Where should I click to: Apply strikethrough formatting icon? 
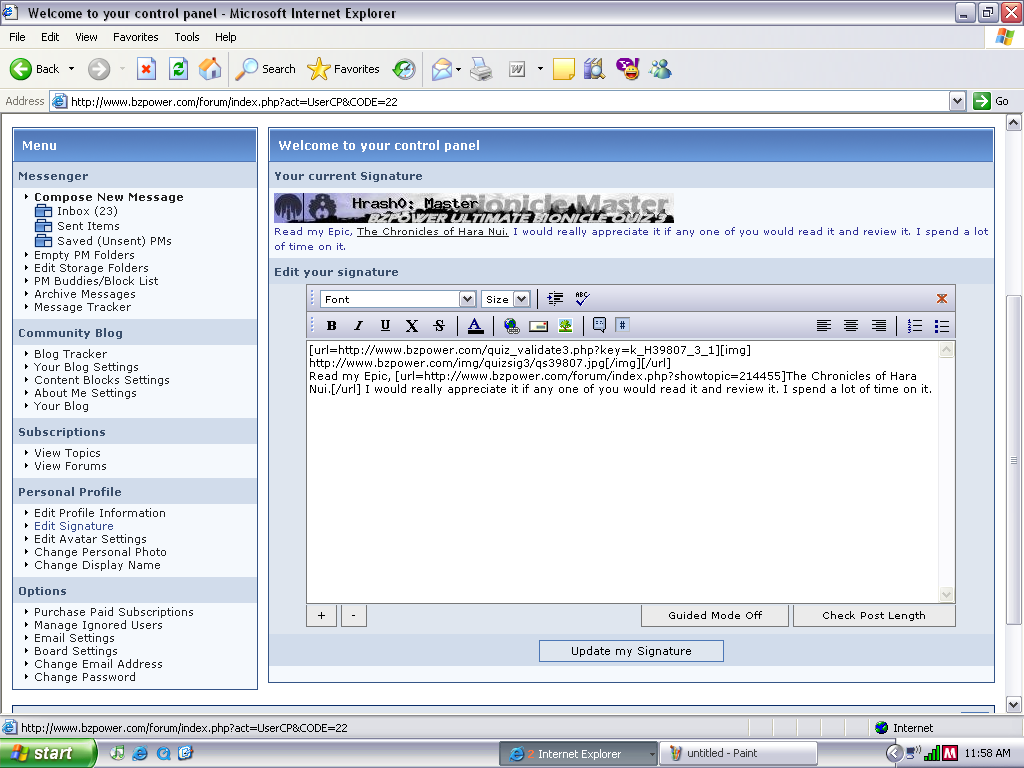pos(439,325)
